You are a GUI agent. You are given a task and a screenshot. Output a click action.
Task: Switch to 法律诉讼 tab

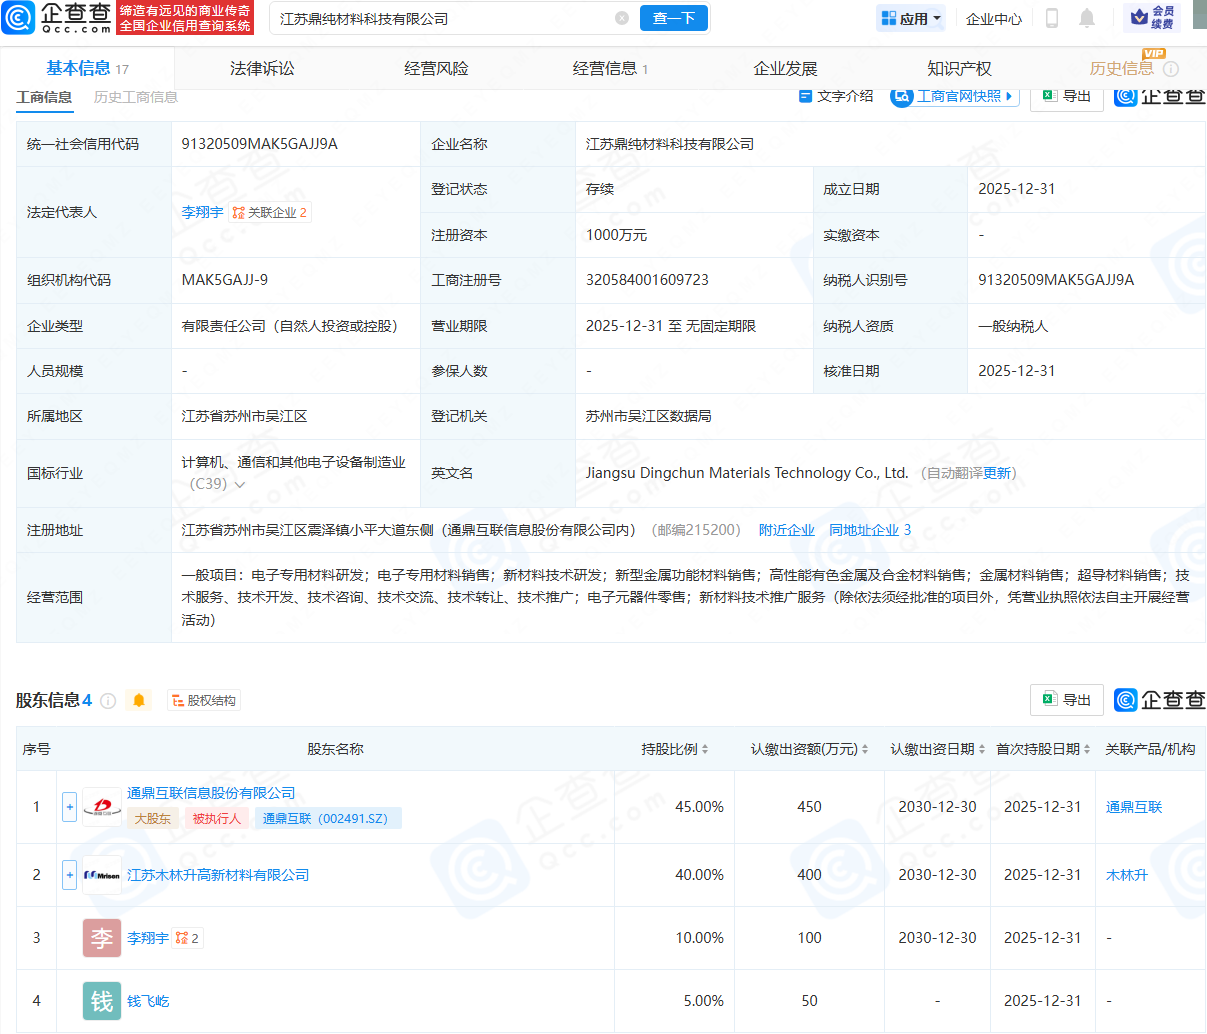(x=262, y=69)
